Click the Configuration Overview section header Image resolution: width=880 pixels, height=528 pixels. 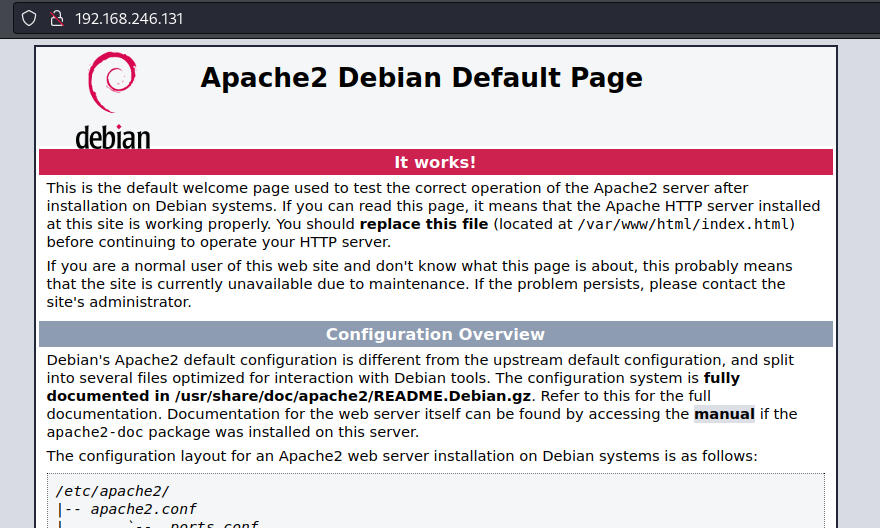click(x=435, y=334)
